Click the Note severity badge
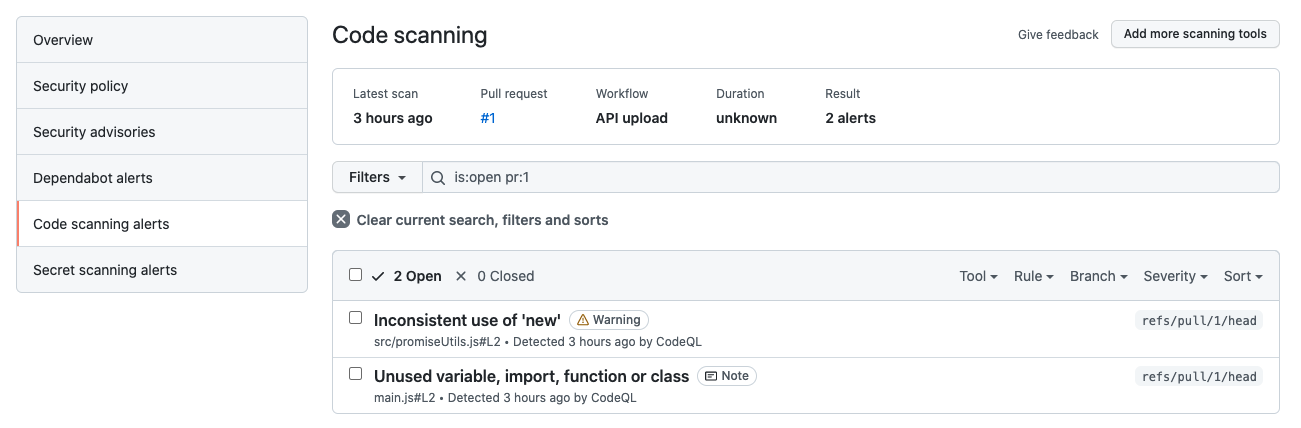Screen dimensions: 1301x428 pyautogui.click(x=727, y=376)
